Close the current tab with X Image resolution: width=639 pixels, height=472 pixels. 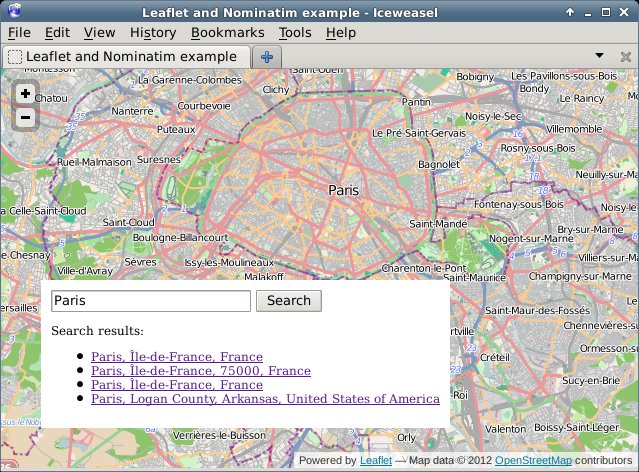(x=625, y=57)
